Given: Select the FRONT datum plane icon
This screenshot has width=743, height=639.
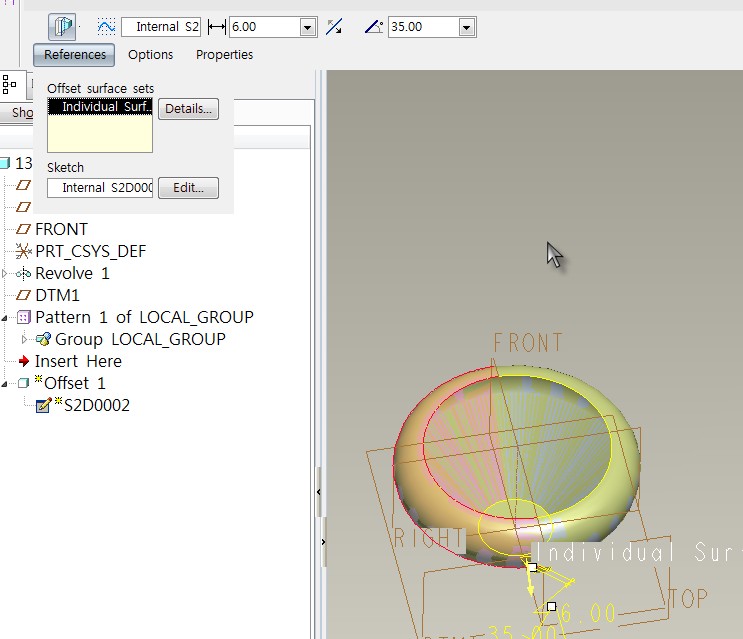Looking at the screenshot, I should click(23, 229).
